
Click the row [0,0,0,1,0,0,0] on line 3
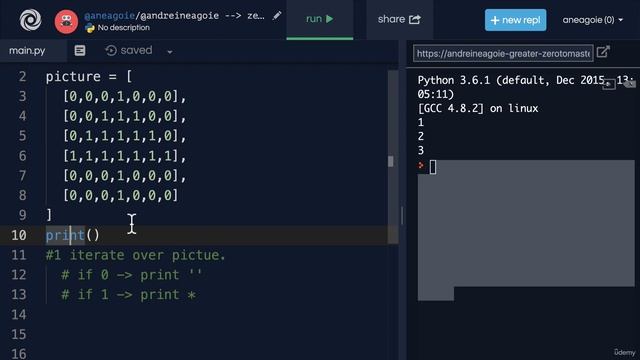coord(124,97)
